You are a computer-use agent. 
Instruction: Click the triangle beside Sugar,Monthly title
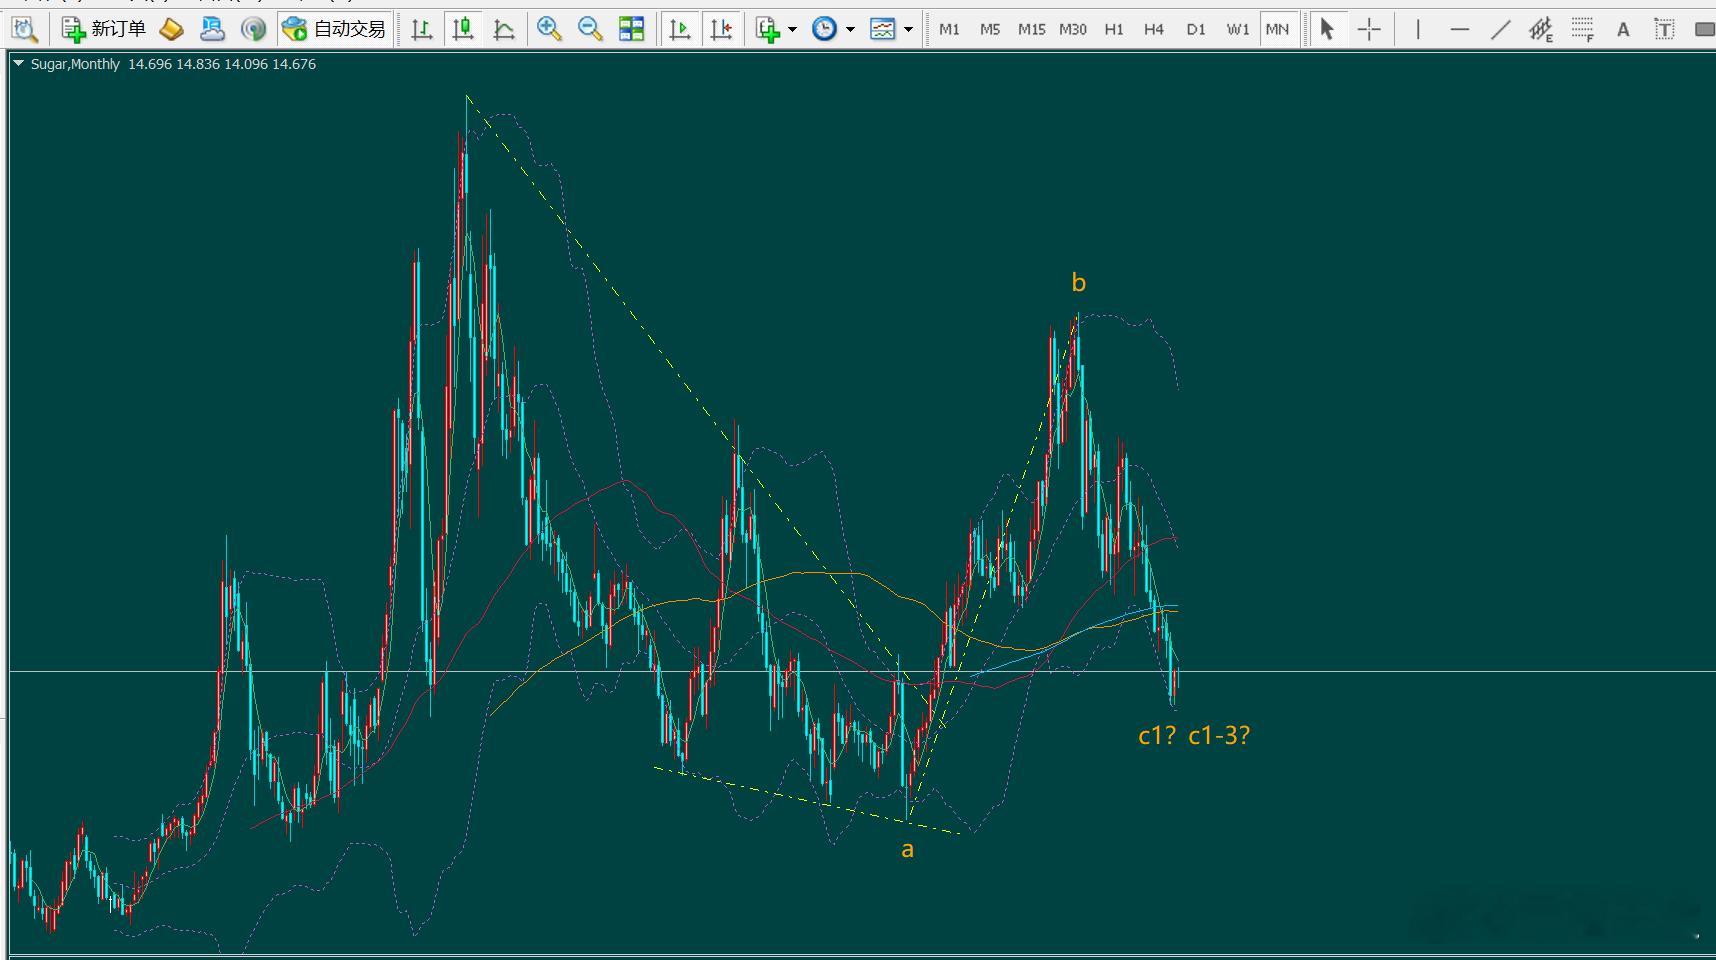click(18, 63)
